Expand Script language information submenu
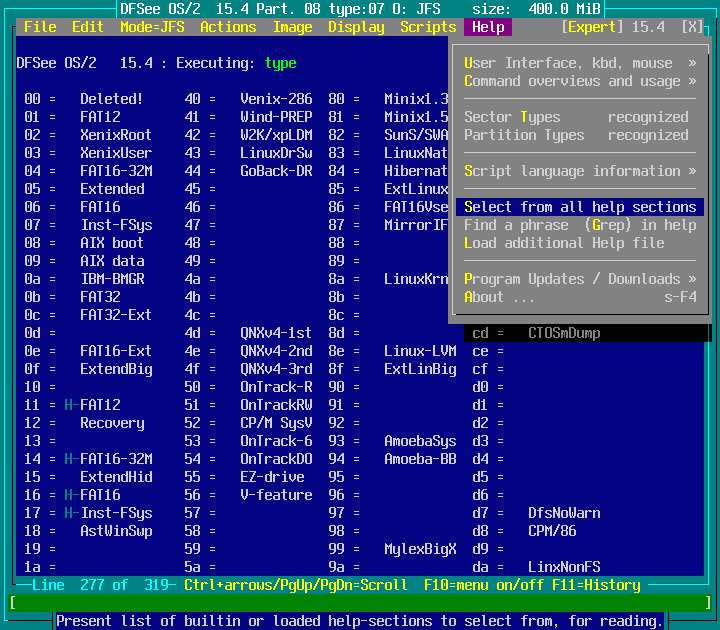This screenshot has height=630, width=720. pos(580,171)
